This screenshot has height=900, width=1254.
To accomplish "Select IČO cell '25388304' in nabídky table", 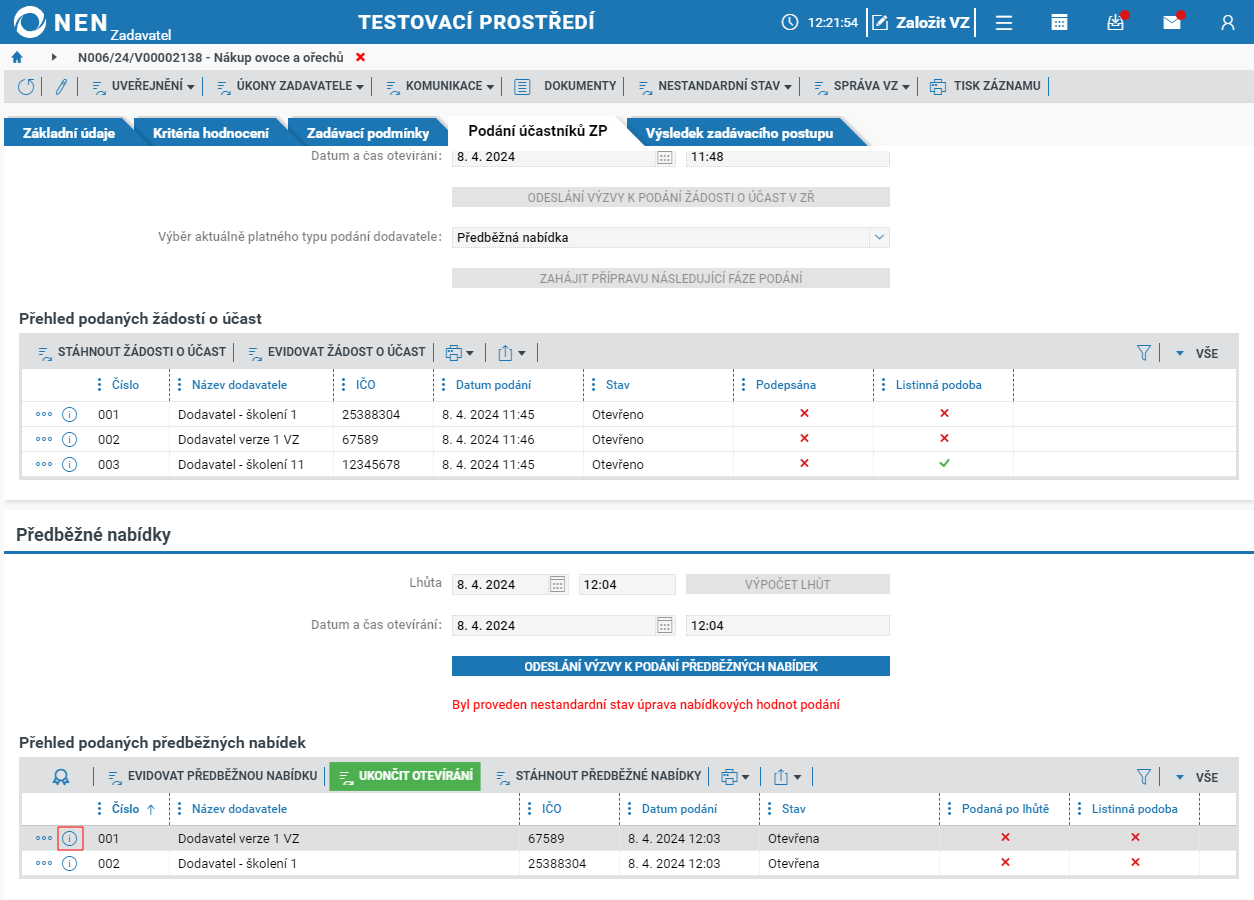I will (x=557, y=863).
